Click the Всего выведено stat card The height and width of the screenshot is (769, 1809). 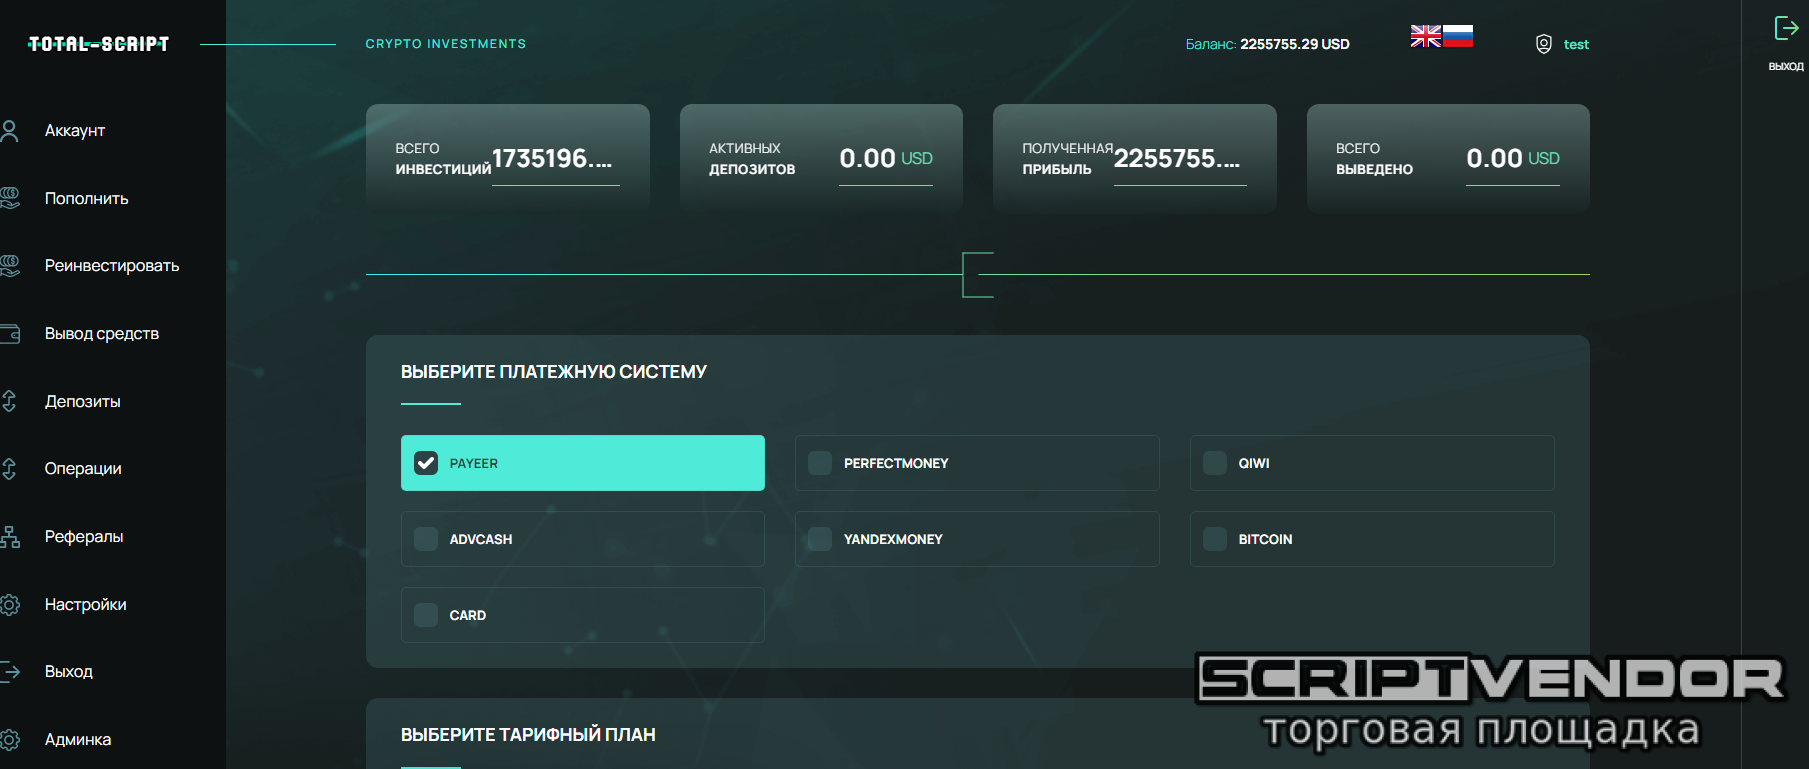[1448, 158]
